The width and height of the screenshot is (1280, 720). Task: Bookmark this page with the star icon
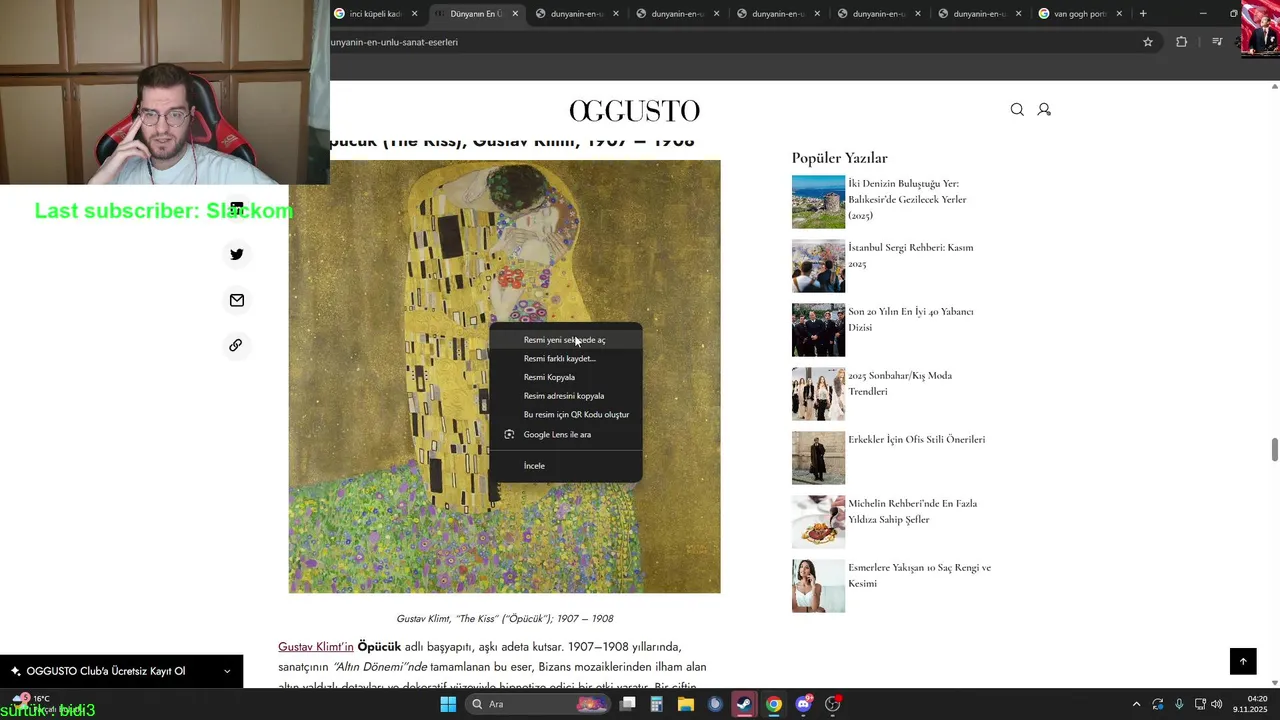pyautogui.click(x=1148, y=42)
